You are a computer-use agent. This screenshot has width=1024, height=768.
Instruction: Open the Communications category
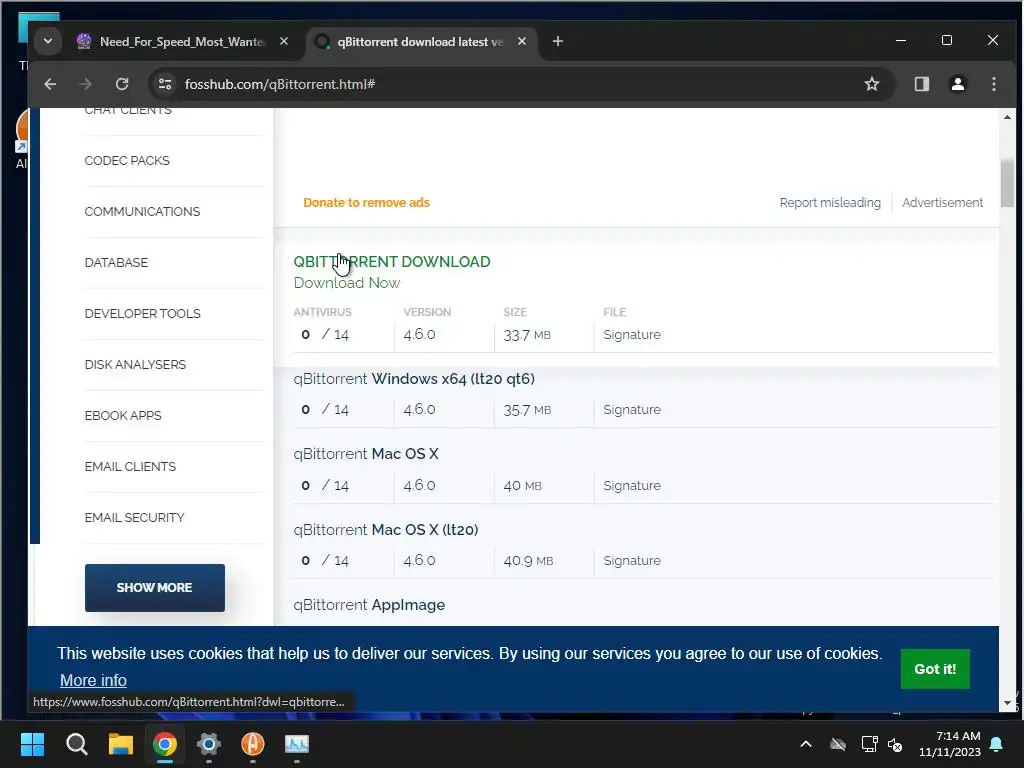coord(142,212)
